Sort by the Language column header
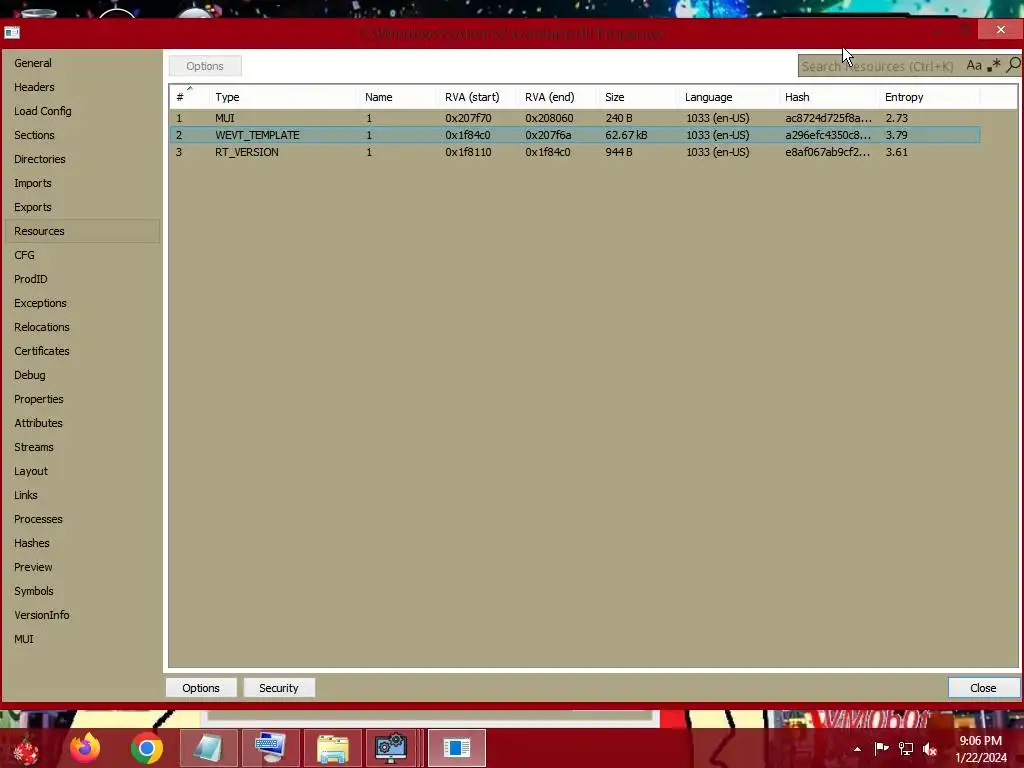 [728, 97]
